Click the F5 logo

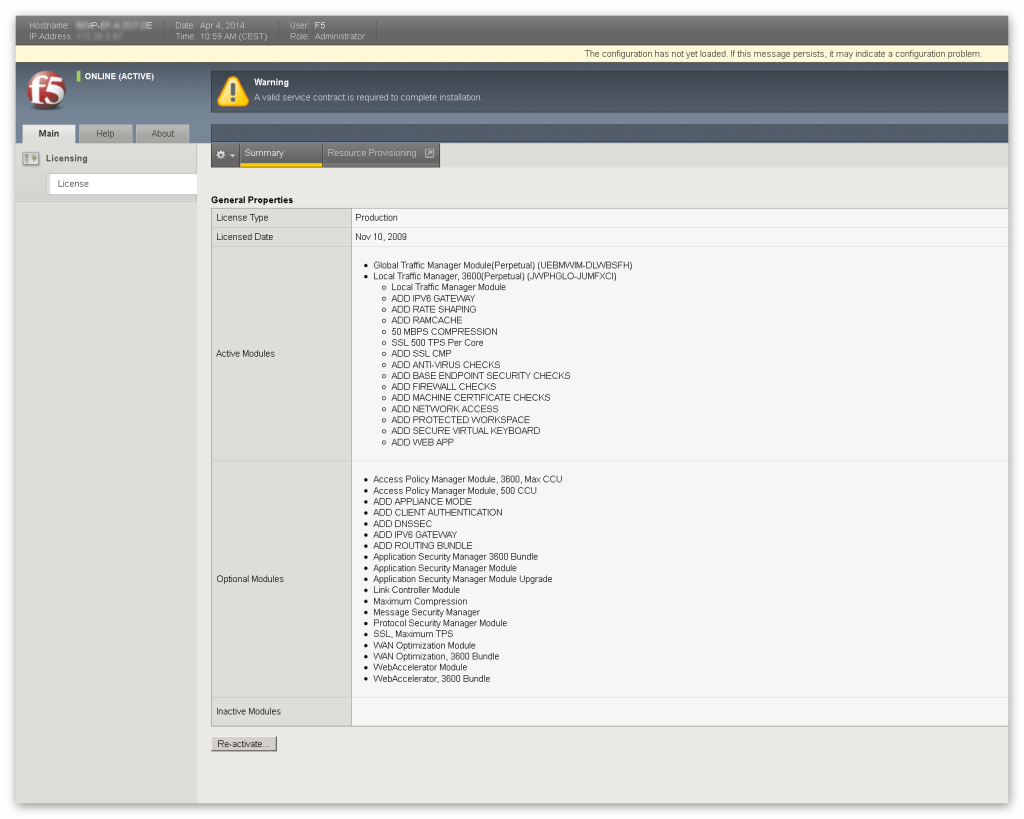pos(46,89)
